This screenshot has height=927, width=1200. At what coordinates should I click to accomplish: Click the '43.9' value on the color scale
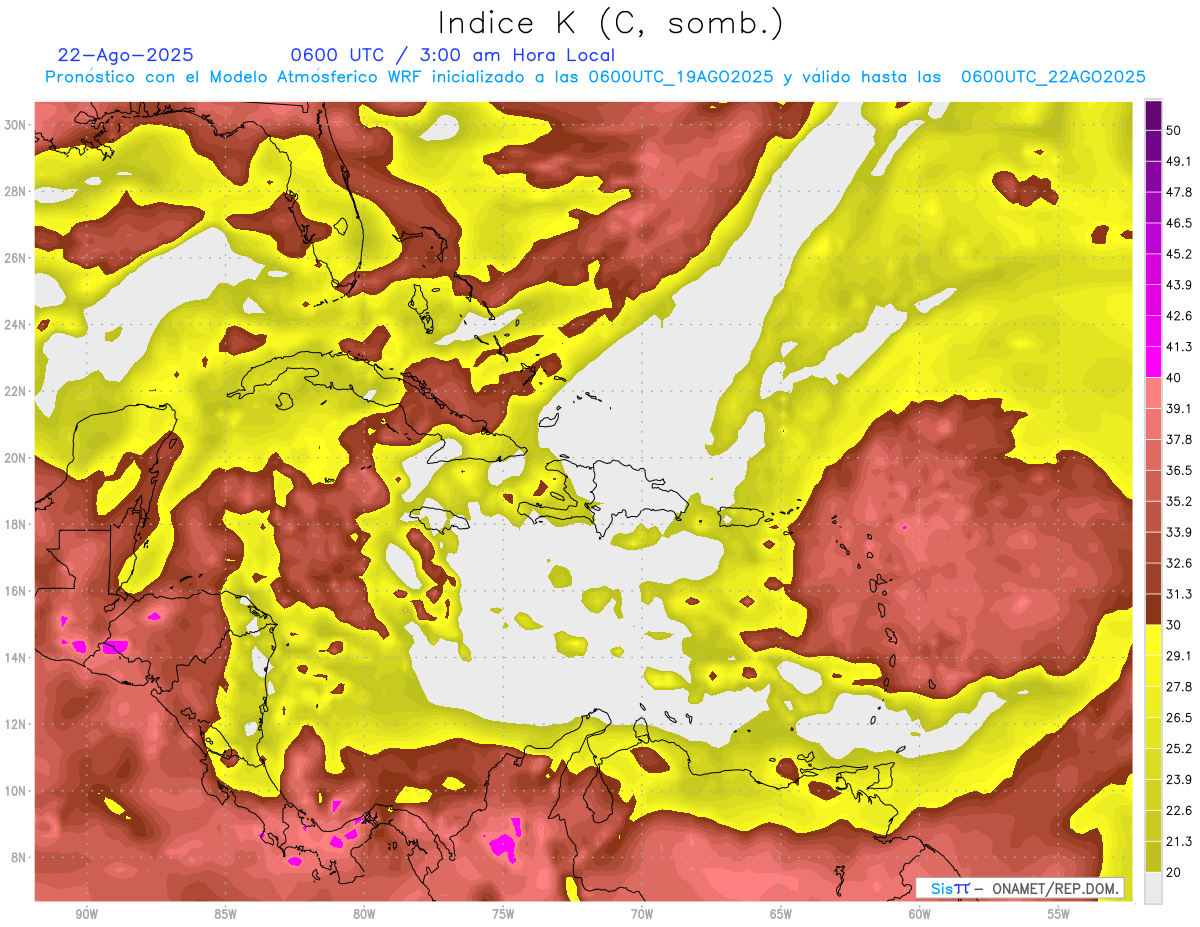coord(1179,286)
